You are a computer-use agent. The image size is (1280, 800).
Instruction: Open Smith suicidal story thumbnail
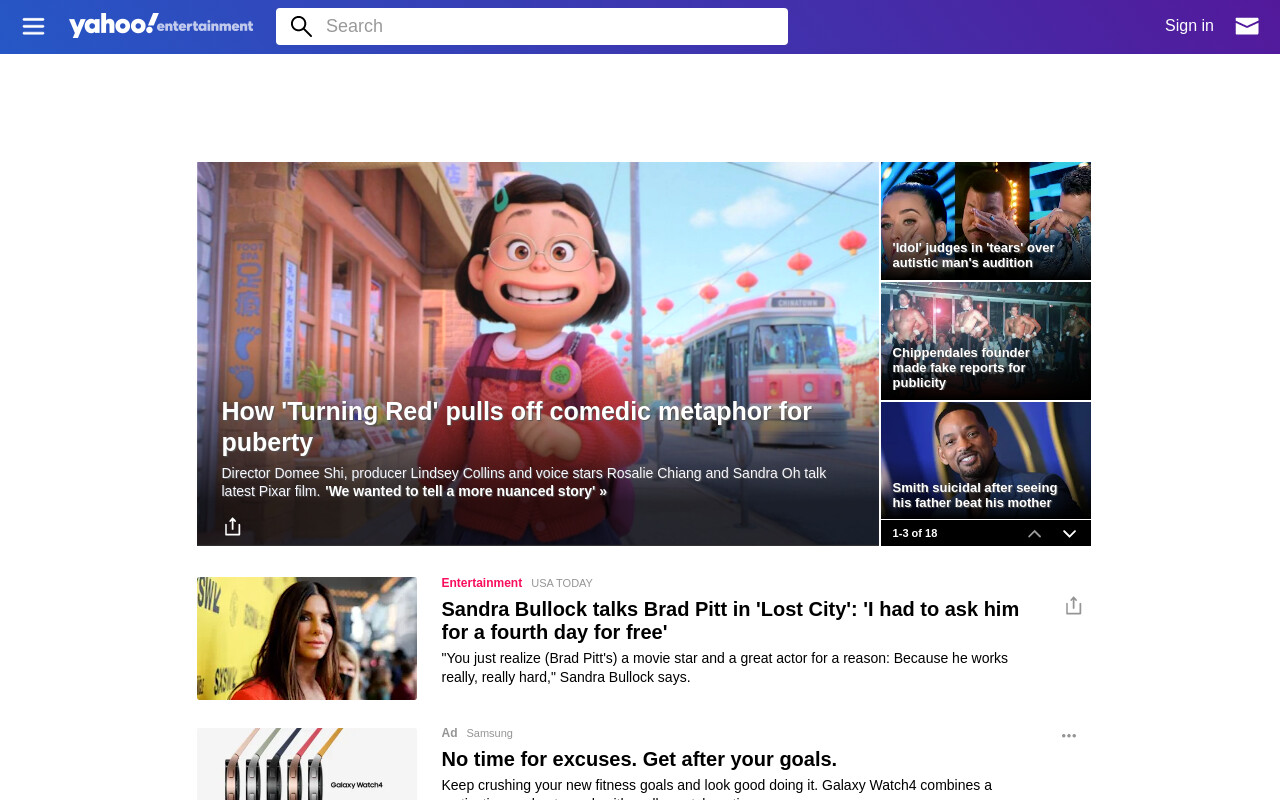point(985,460)
